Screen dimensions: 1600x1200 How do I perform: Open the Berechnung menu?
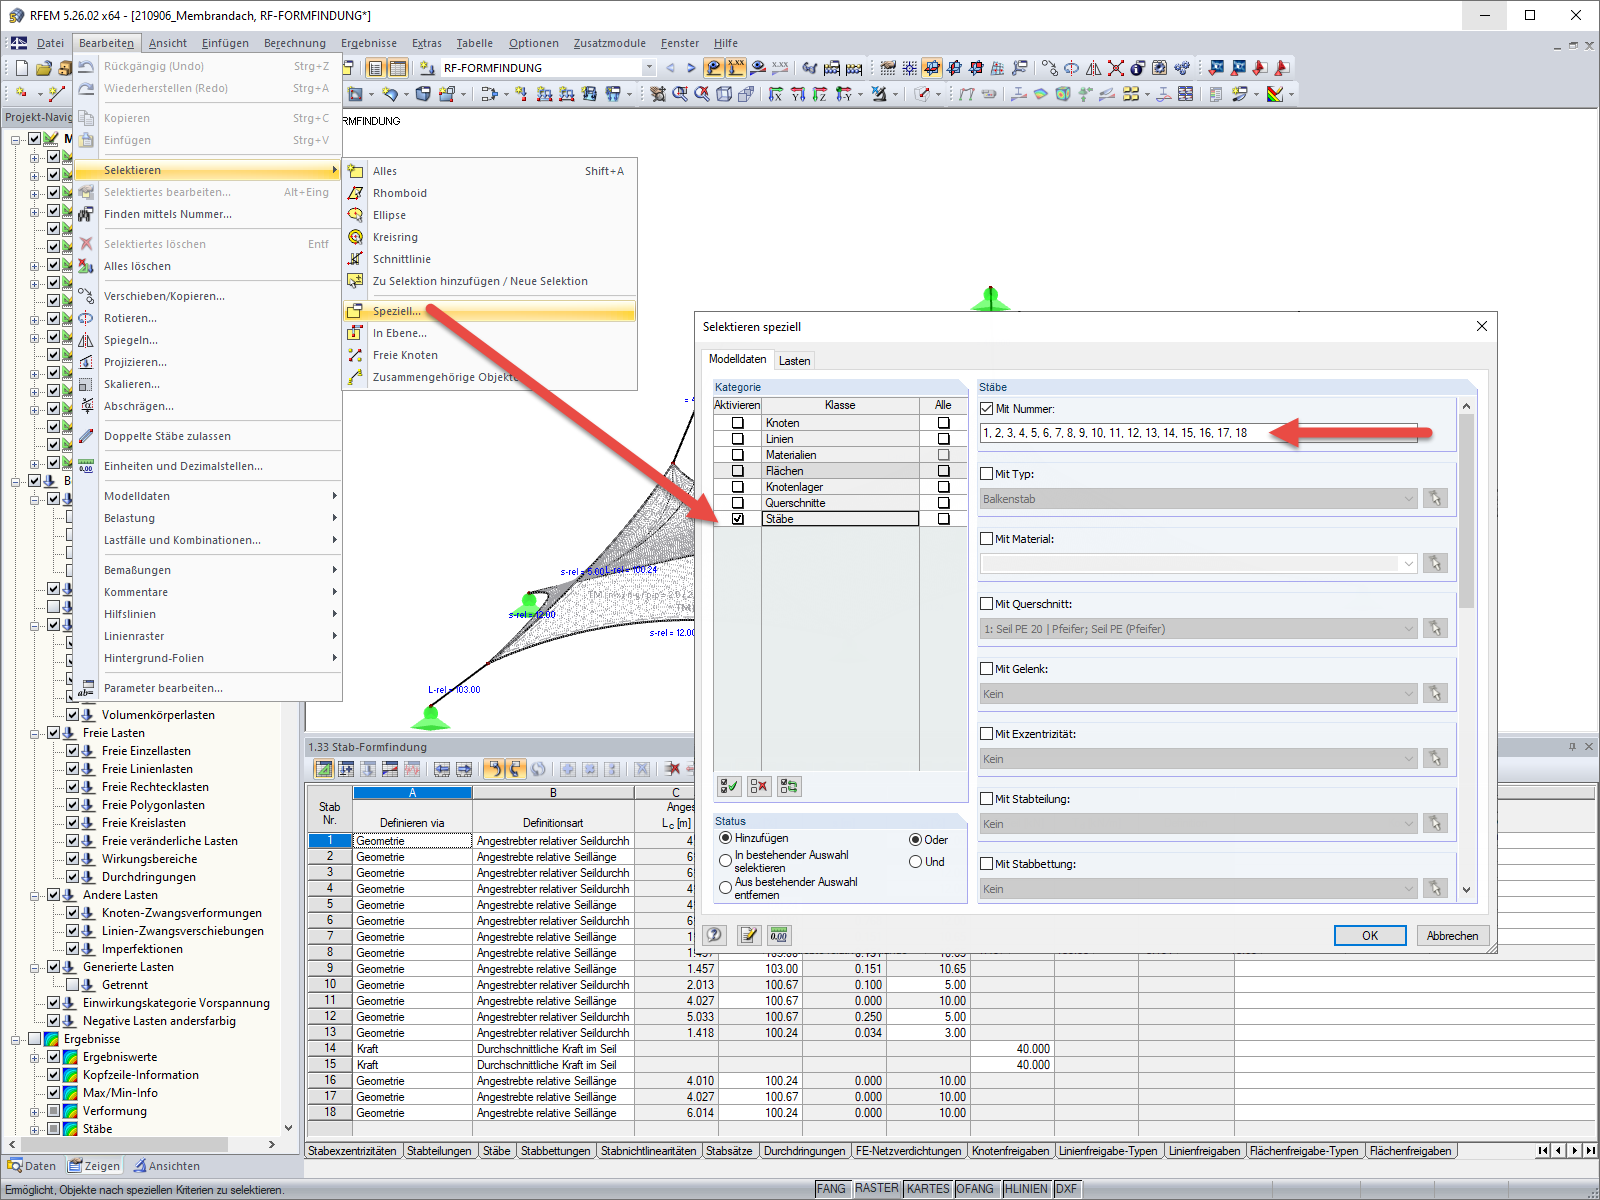(295, 43)
